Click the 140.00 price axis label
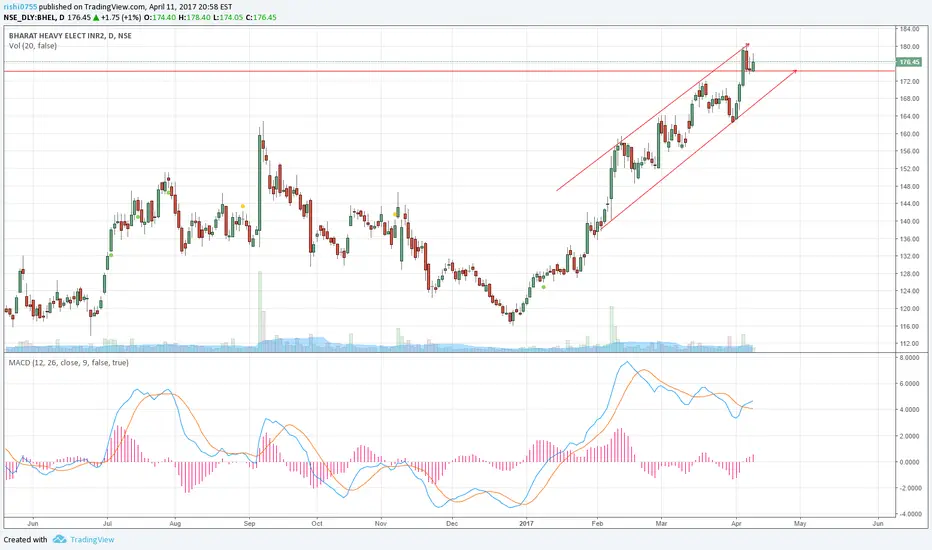The height and width of the screenshot is (550, 932). 910,221
